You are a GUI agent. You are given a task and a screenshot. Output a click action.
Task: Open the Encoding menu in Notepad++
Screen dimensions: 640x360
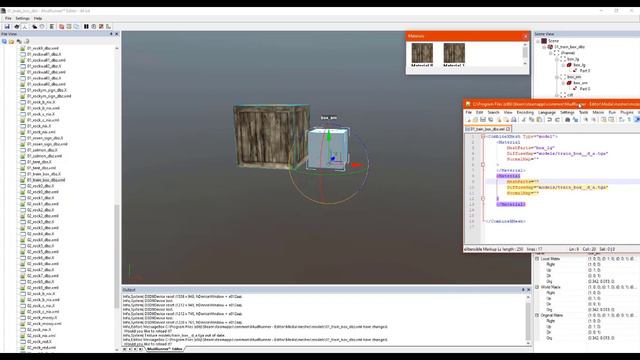[x=525, y=112]
